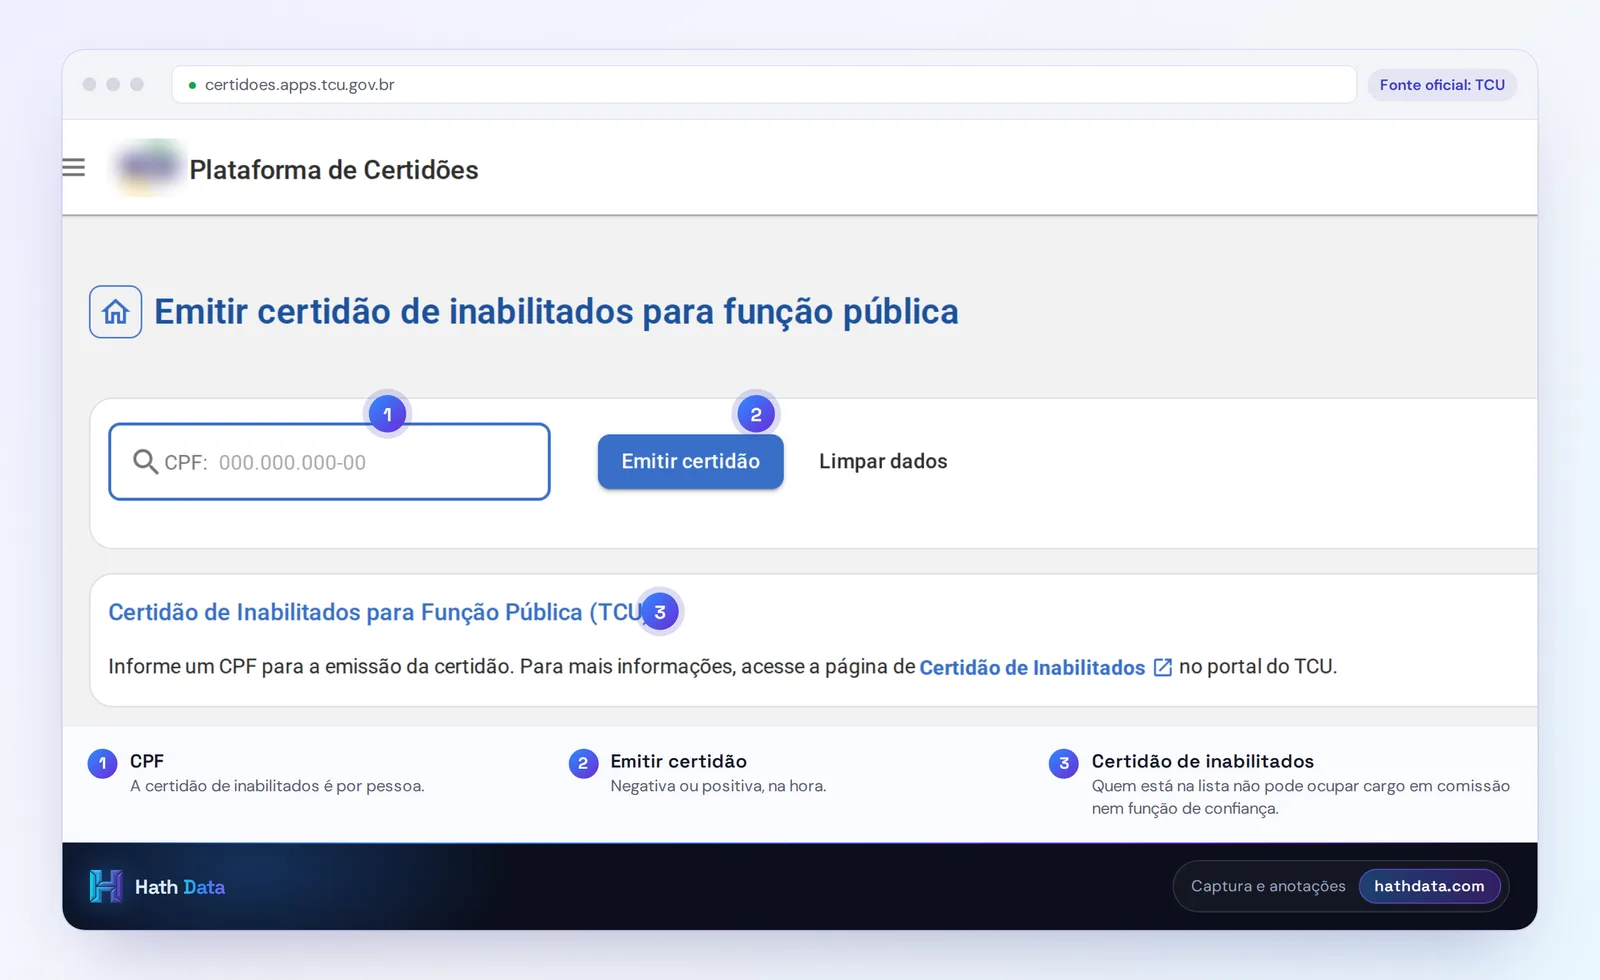Click the heading Emitir certidão de inabilitados para função pública

click(x=556, y=312)
